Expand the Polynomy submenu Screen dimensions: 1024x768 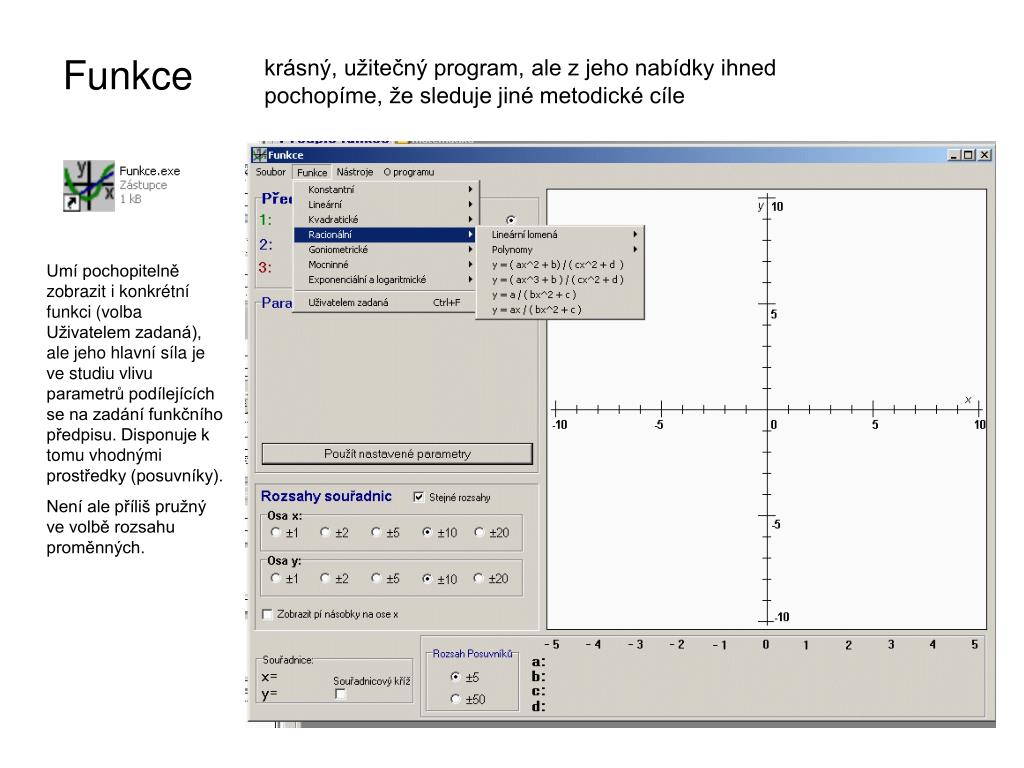(560, 249)
